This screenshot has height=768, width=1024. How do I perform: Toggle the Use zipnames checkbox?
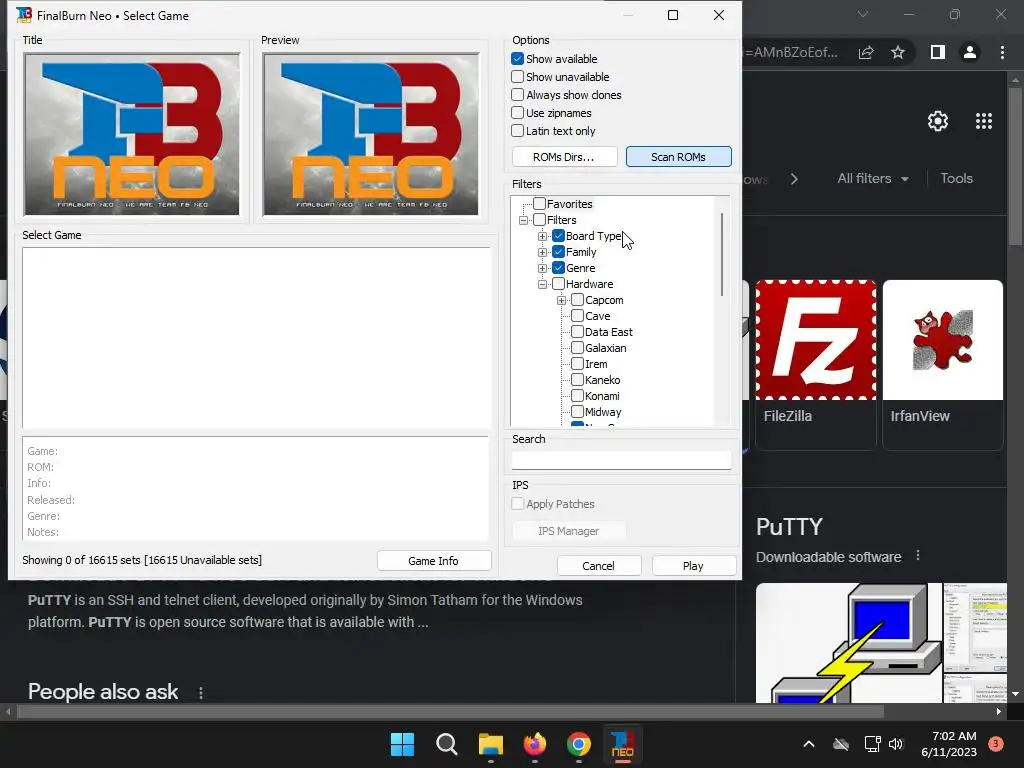click(x=517, y=112)
